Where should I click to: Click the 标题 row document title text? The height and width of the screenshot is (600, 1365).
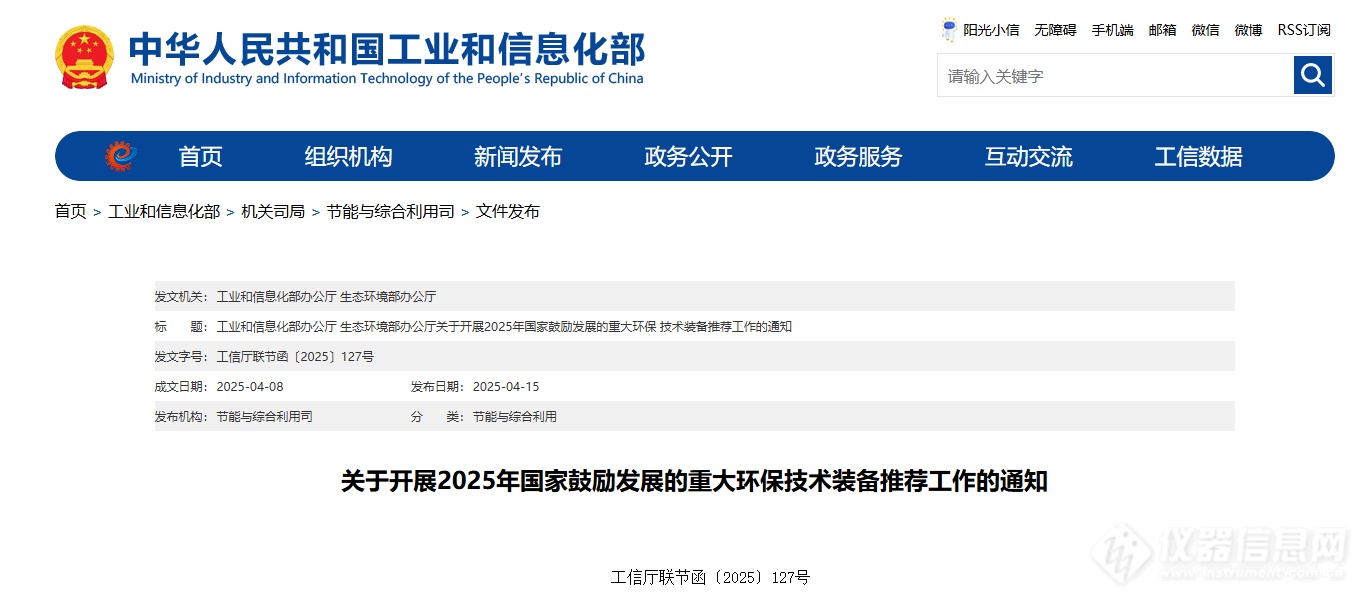click(504, 327)
